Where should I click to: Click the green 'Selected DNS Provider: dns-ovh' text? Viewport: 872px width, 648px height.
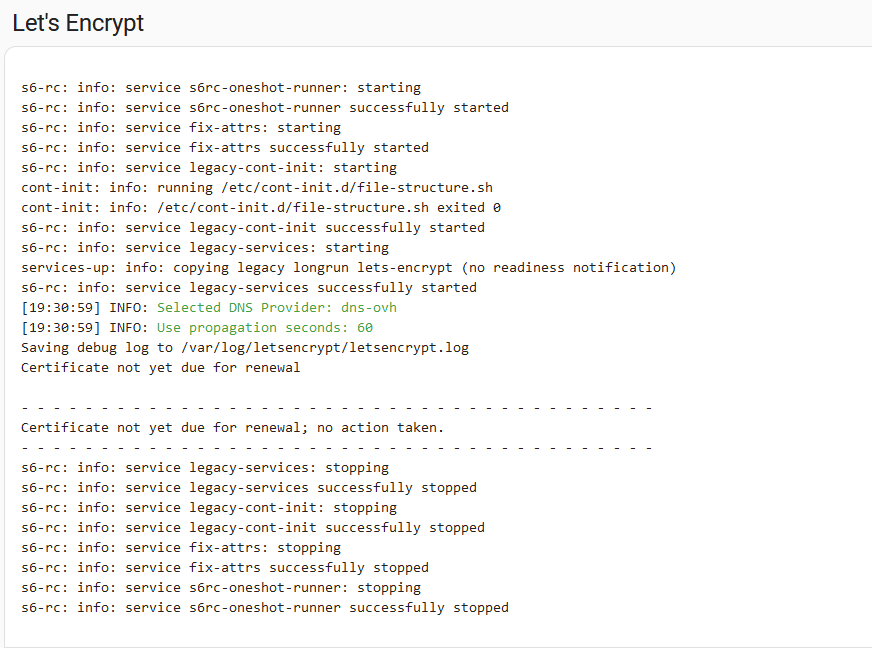point(276,308)
